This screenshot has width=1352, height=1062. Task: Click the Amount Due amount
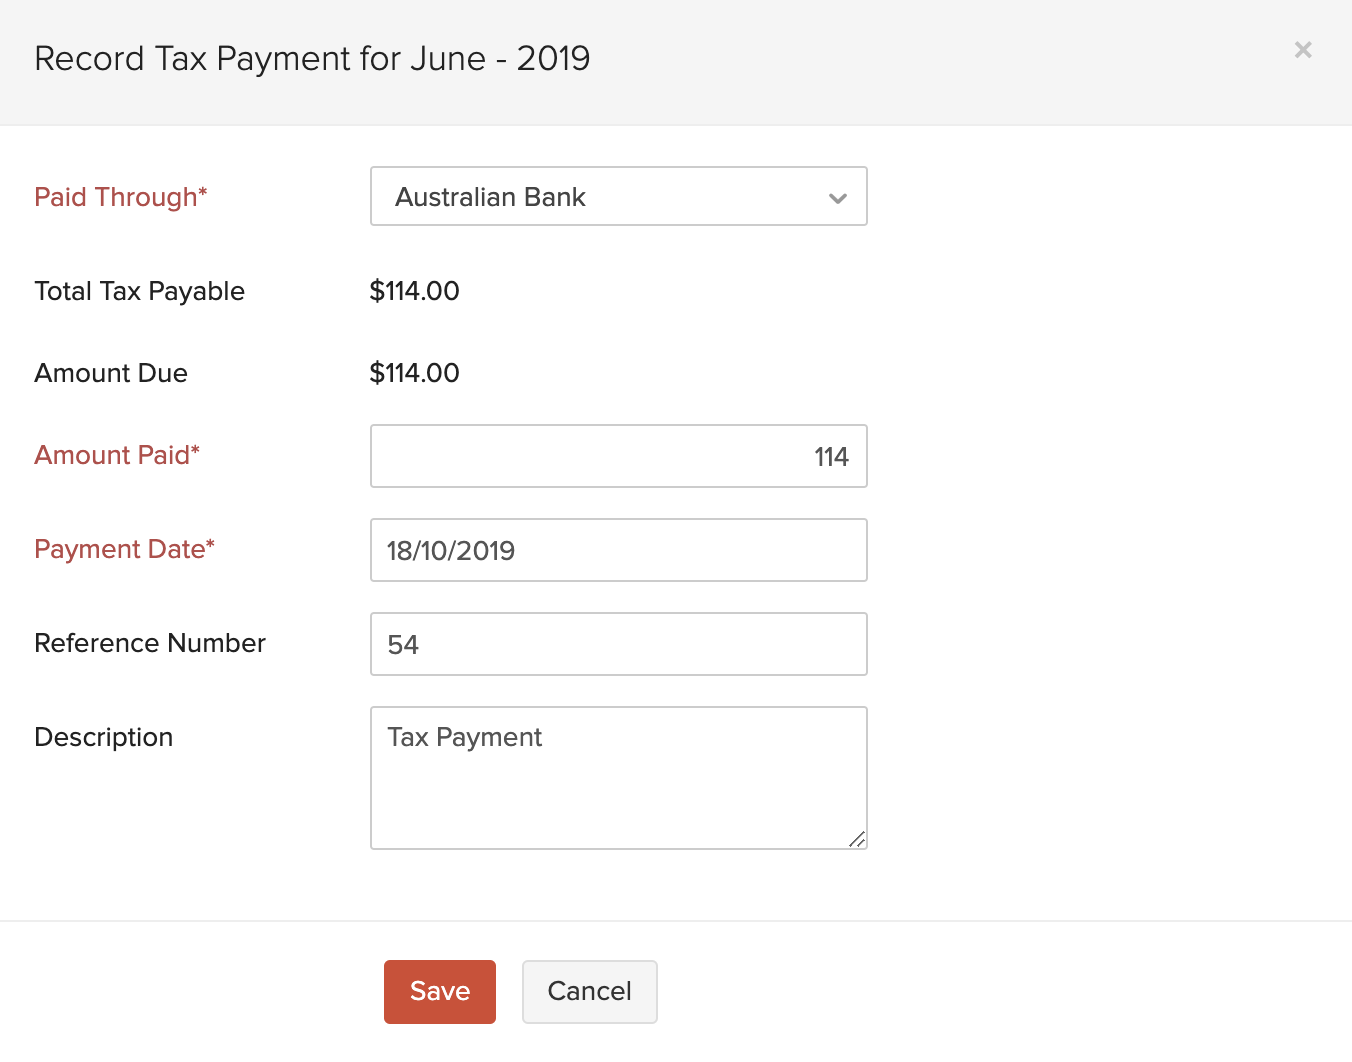(414, 373)
